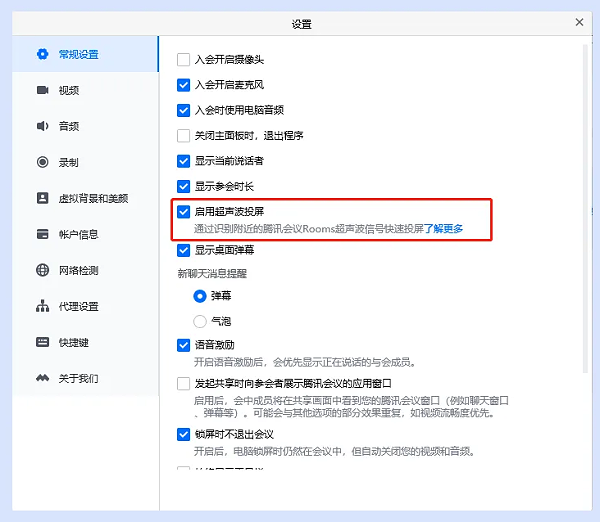The width and height of the screenshot is (600, 522).
Task: Click the settings panel vertical scrollbar
Action: [x=585, y=209]
